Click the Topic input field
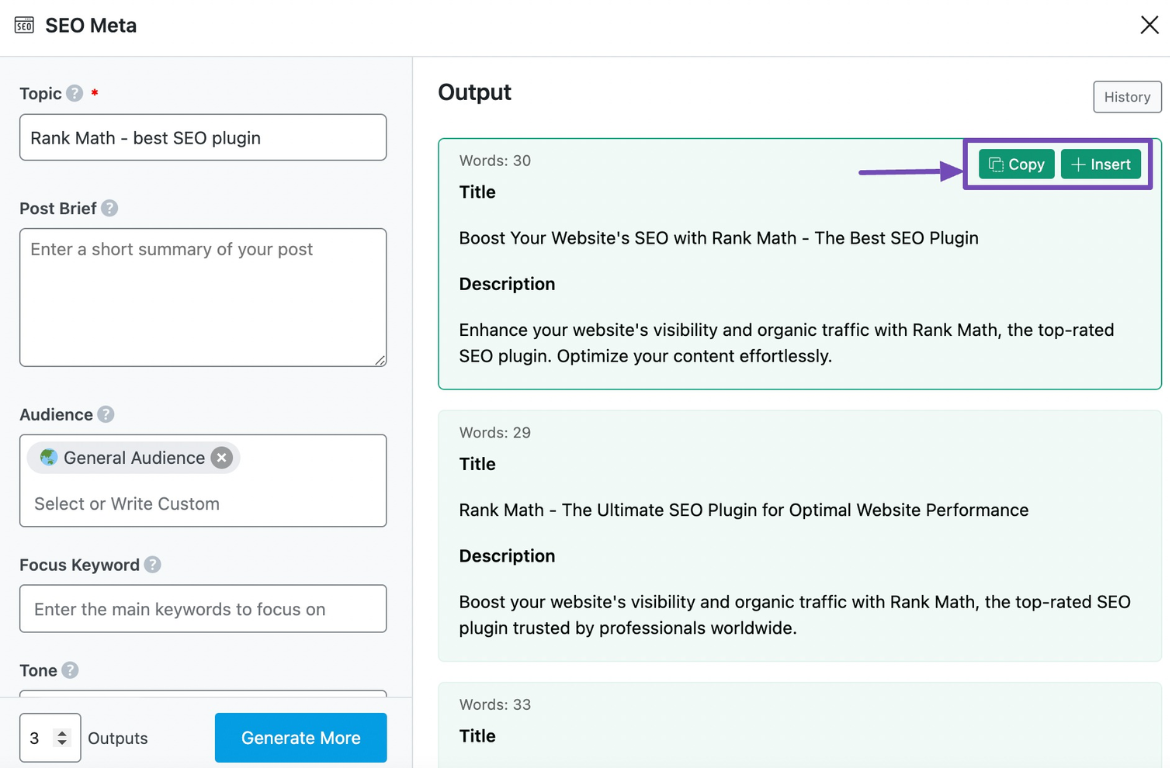Screen dimensions: 1170x768 [x=202, y=138]
